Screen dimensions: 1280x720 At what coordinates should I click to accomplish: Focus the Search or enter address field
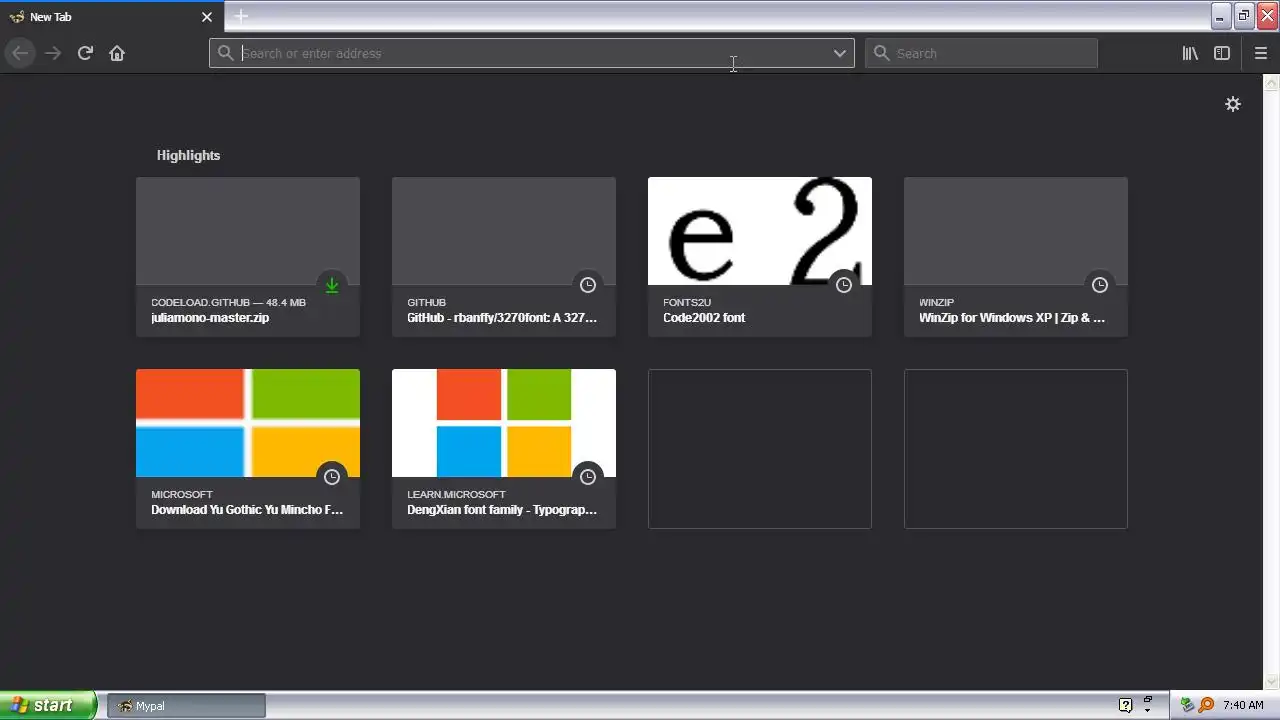(x=532, y=53)
